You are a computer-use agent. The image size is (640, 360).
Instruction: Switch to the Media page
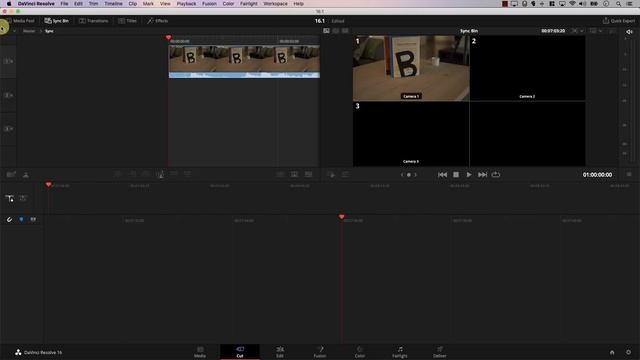pos(200,352)
